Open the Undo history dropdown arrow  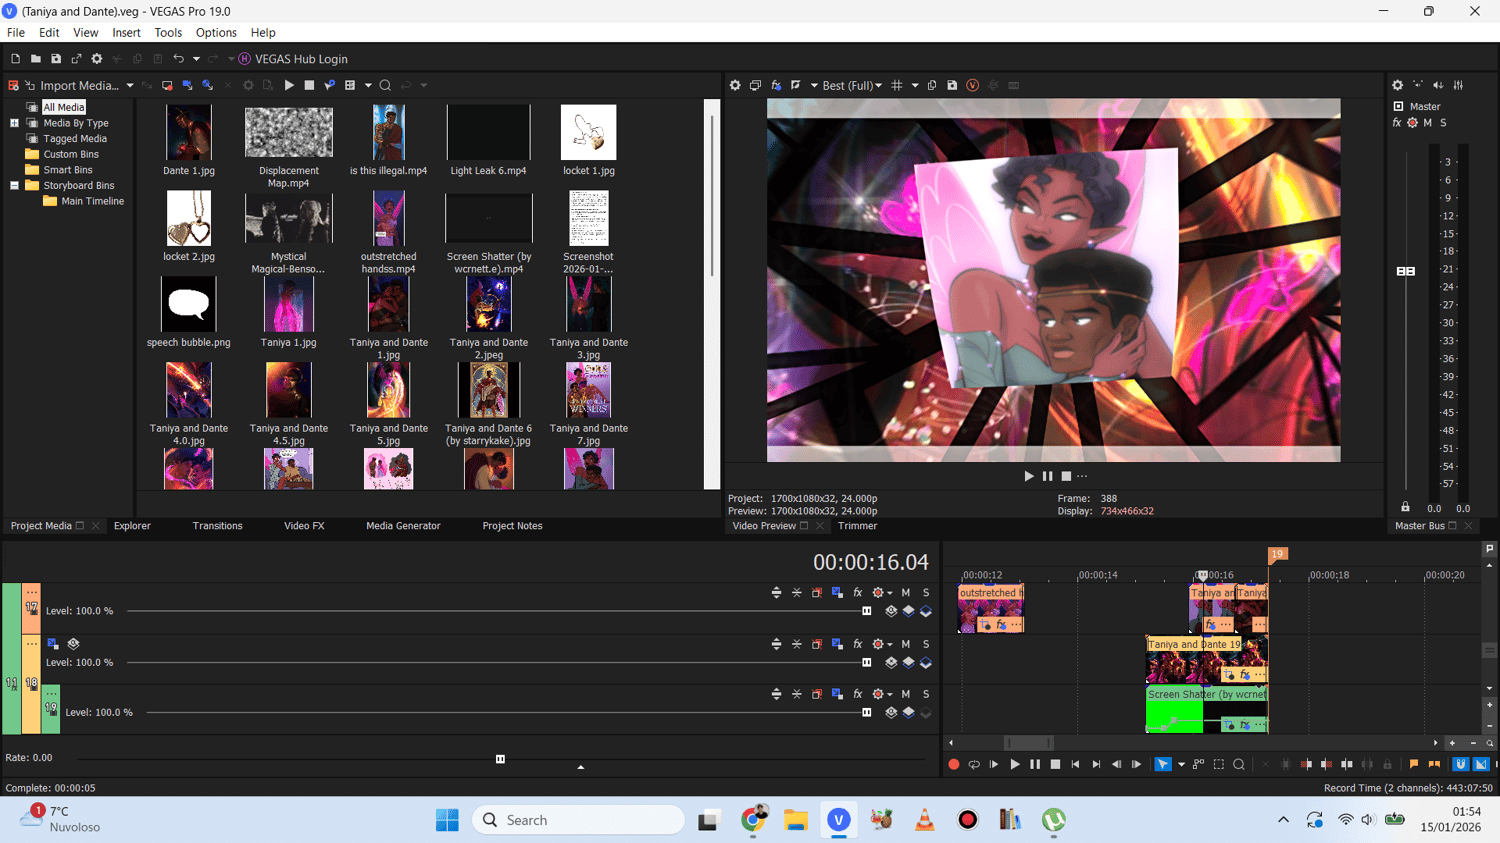pyautogui.click(x=196, y=59)
